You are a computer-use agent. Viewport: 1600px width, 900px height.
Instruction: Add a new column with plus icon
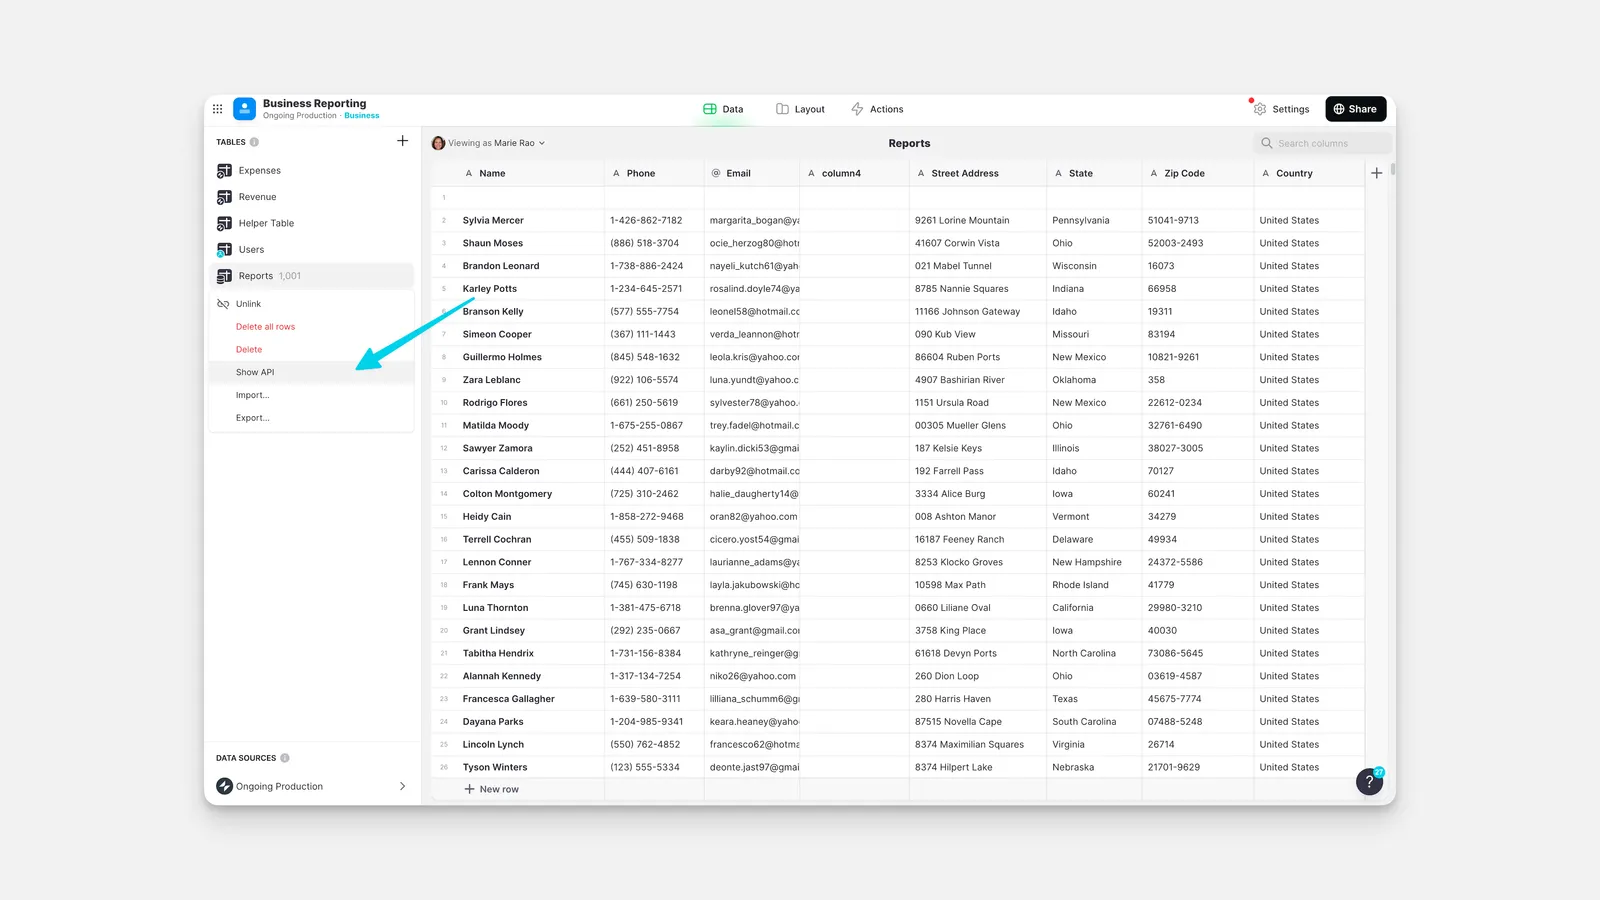point(1376,173)
